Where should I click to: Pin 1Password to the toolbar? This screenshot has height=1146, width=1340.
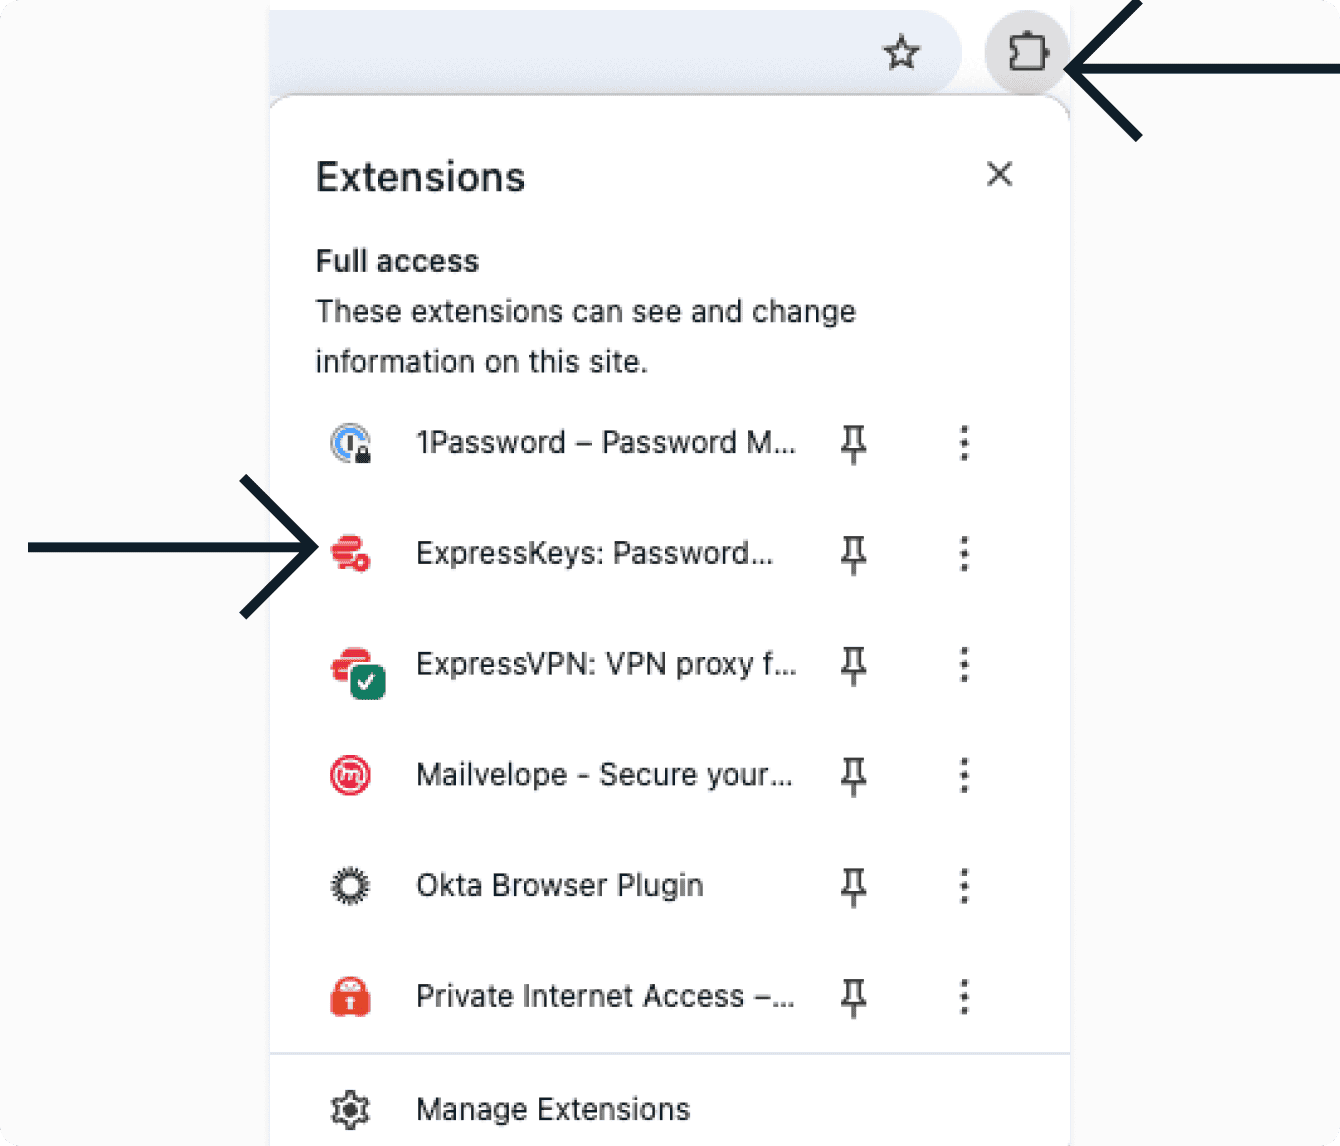(853, 442)
